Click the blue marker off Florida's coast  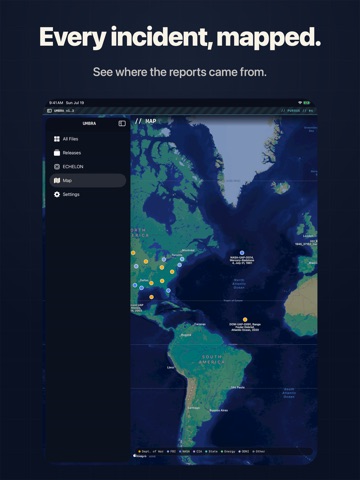coord(168,291)
